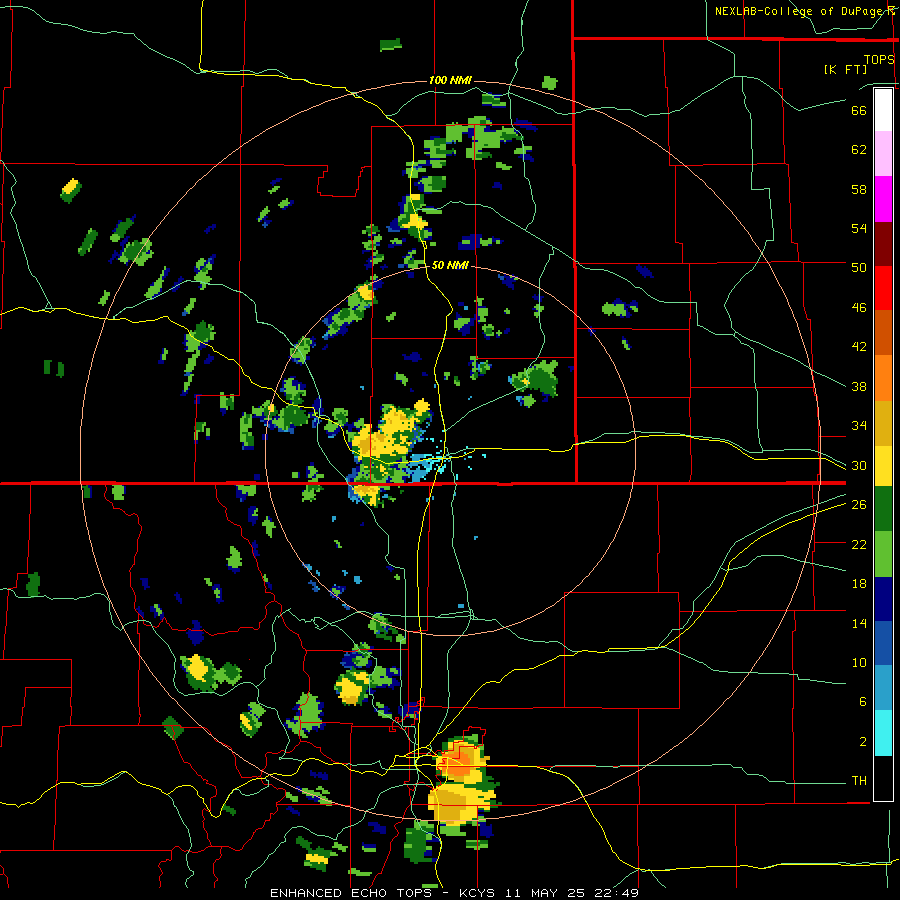
Task: Select the magenta legend color band
Action: (883, 199)
